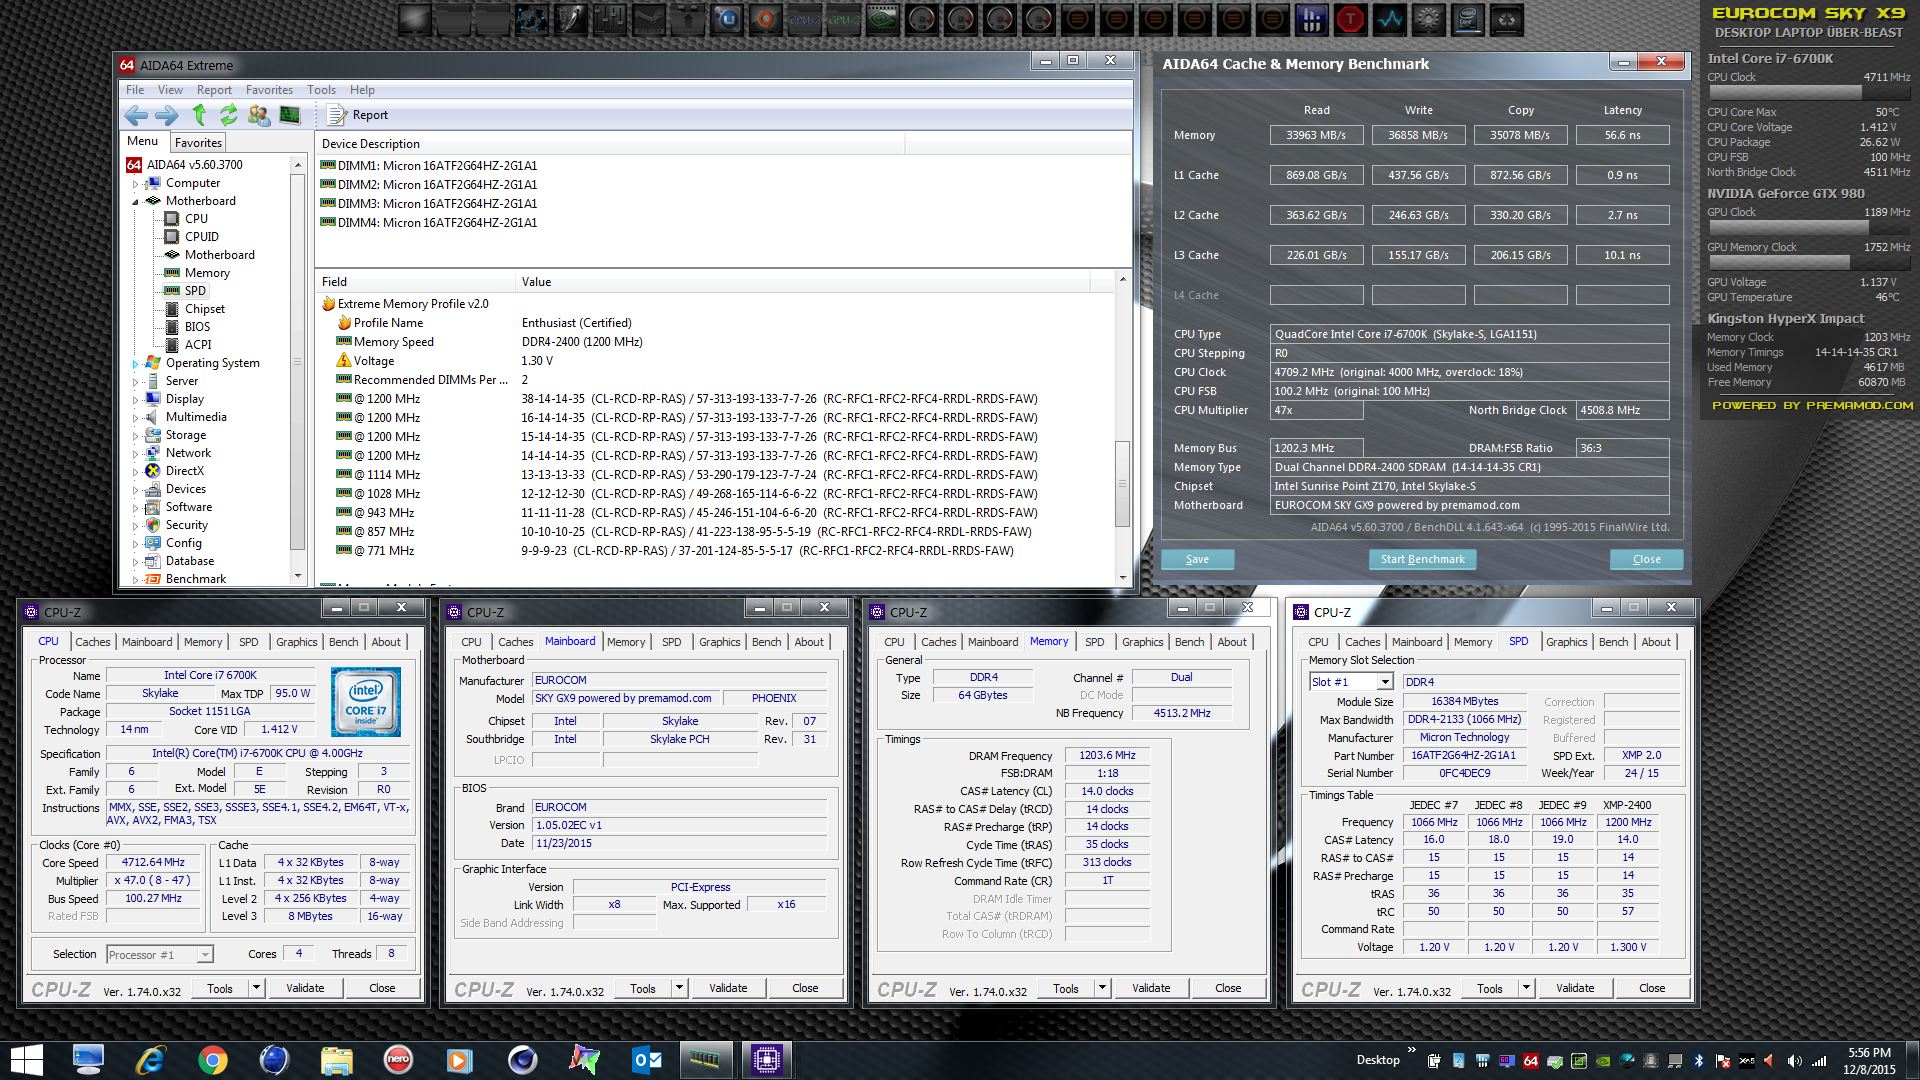The image size is (1920, 1080).
Task: Open the Tools dropdown arrow in first CPU-Z
Action: tap(257, 988)
